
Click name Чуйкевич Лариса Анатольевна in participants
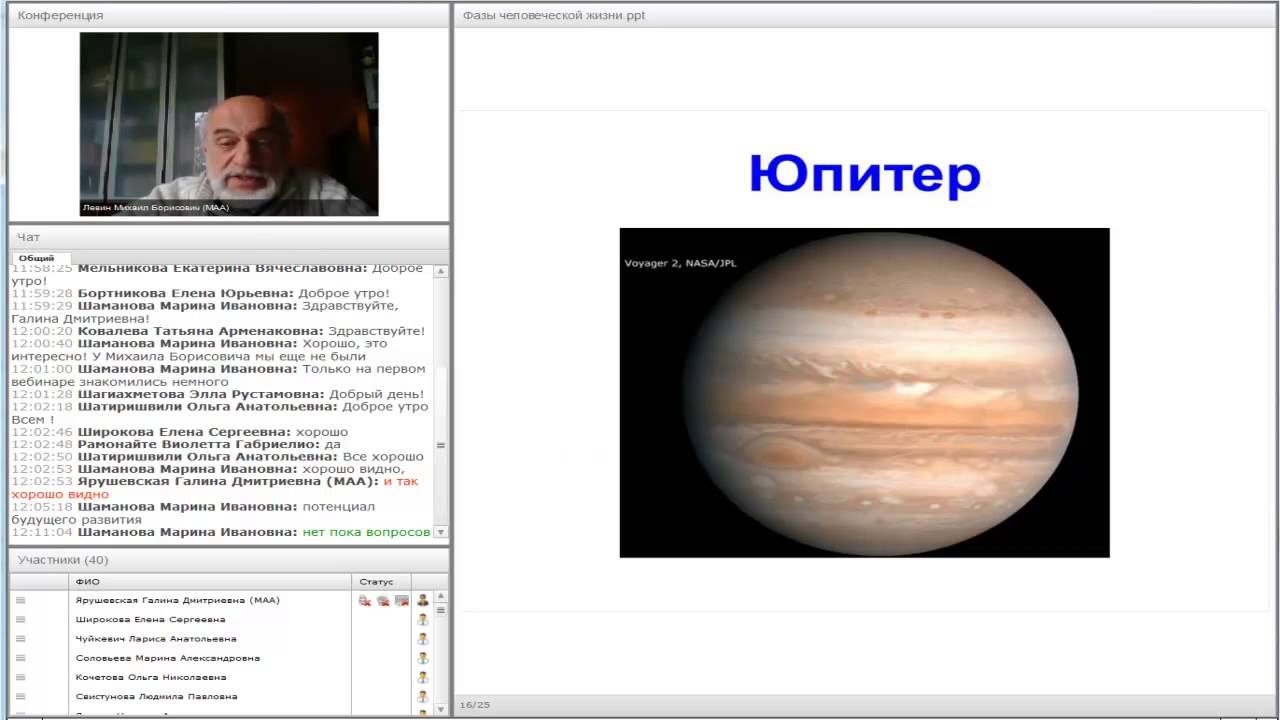coord(156,638)
